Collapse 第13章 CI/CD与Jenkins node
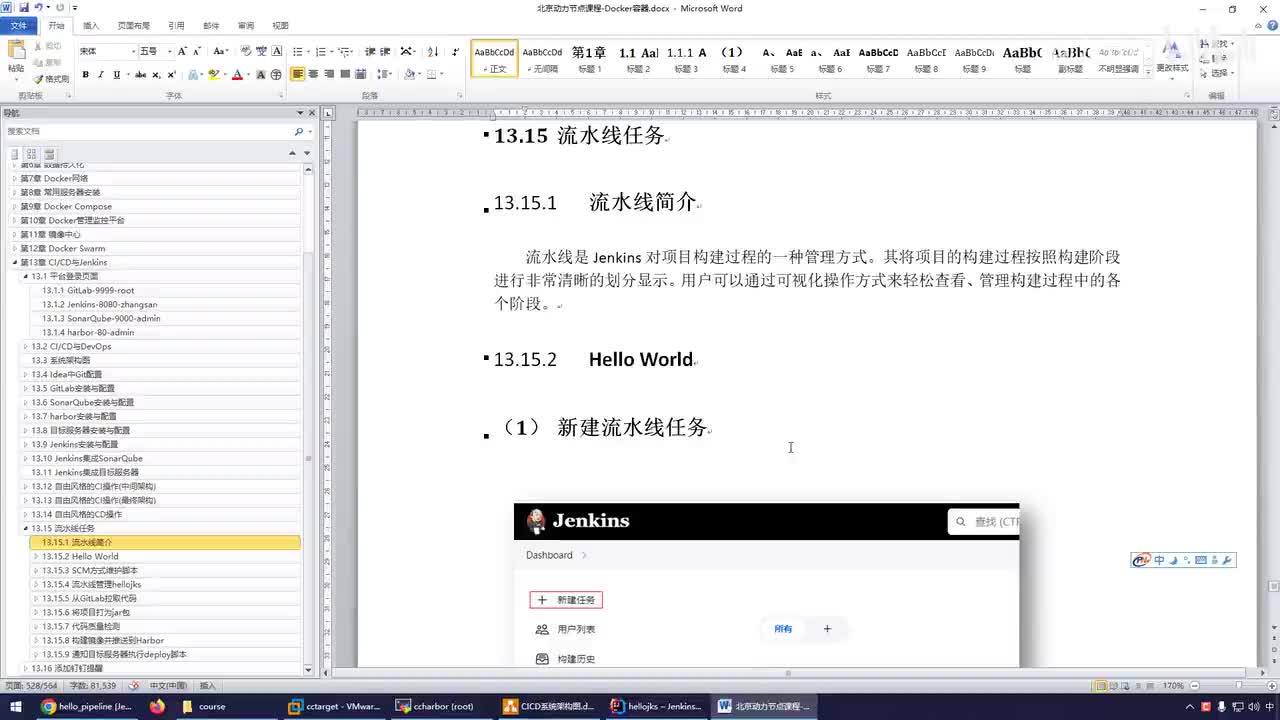Viewport: 1280px width, 720px height. [14, 262]
